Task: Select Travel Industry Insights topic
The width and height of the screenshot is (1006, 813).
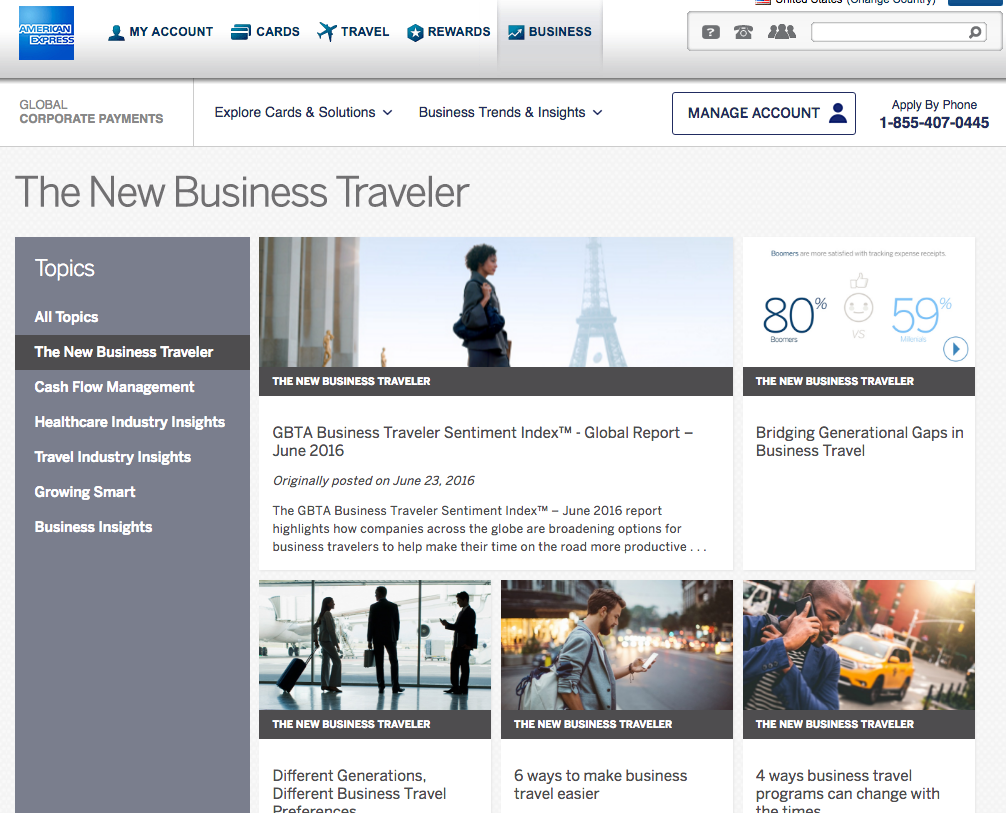Action: [x=113, y=457]
